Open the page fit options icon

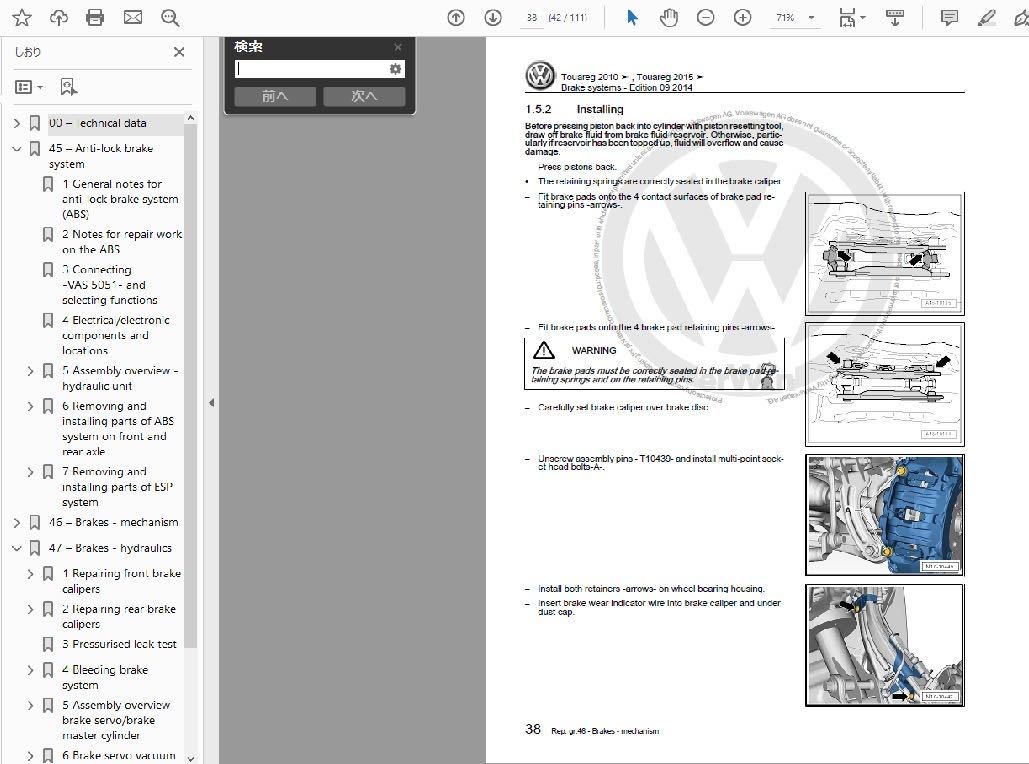pos(851,18)
